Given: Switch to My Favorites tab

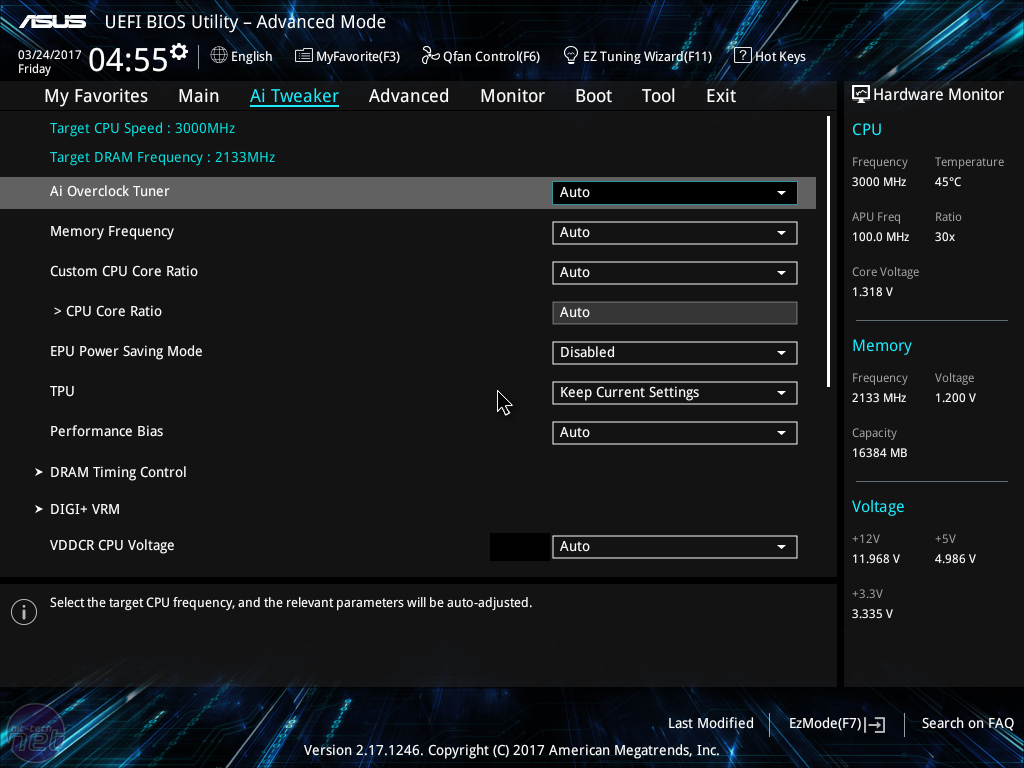Looking at the screenshot, I should pos(96,96).
